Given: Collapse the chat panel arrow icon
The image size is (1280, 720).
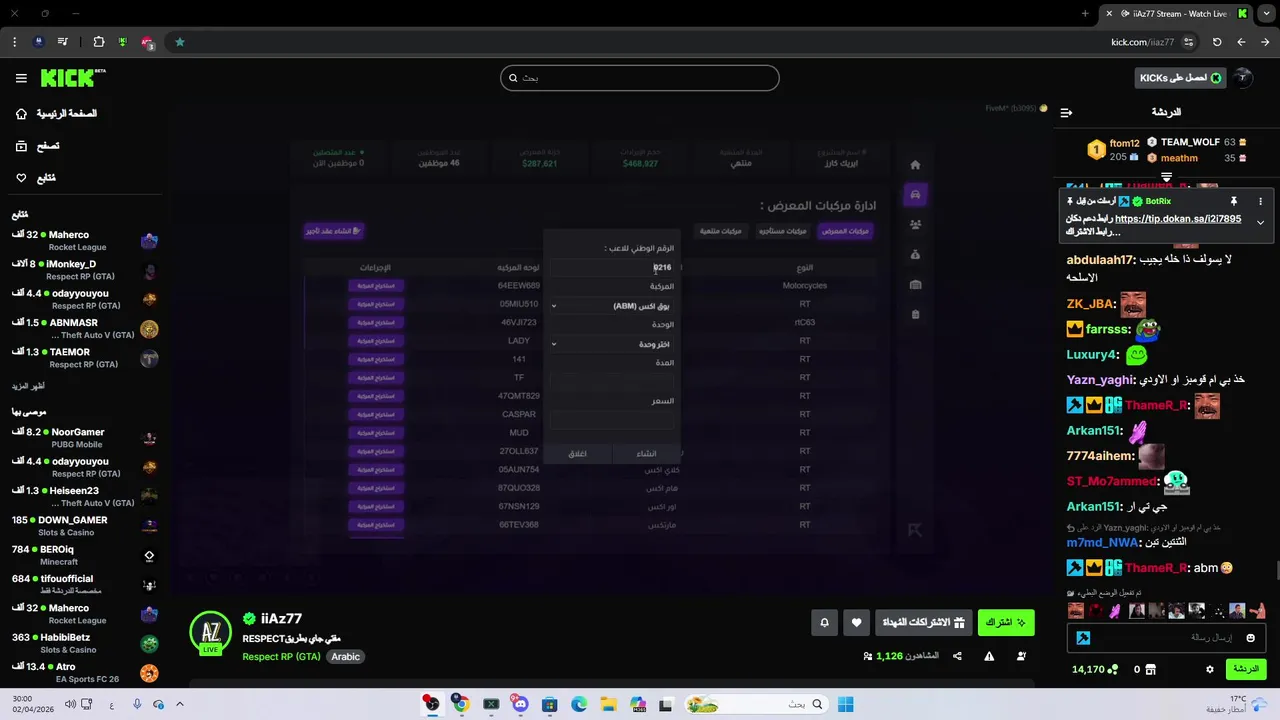Looking at the screenshot, I should click(x=1066, y=112).
